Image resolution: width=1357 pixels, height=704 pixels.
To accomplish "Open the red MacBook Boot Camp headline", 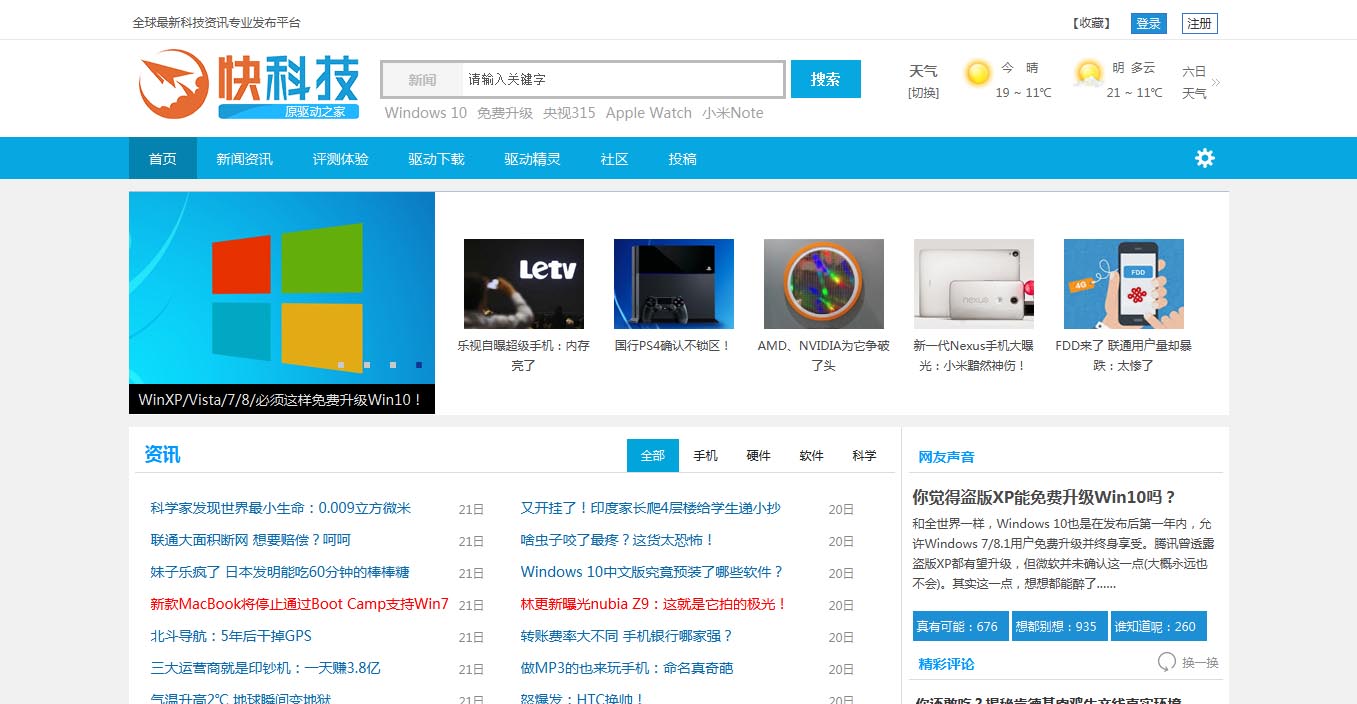I will click(299, 604).
